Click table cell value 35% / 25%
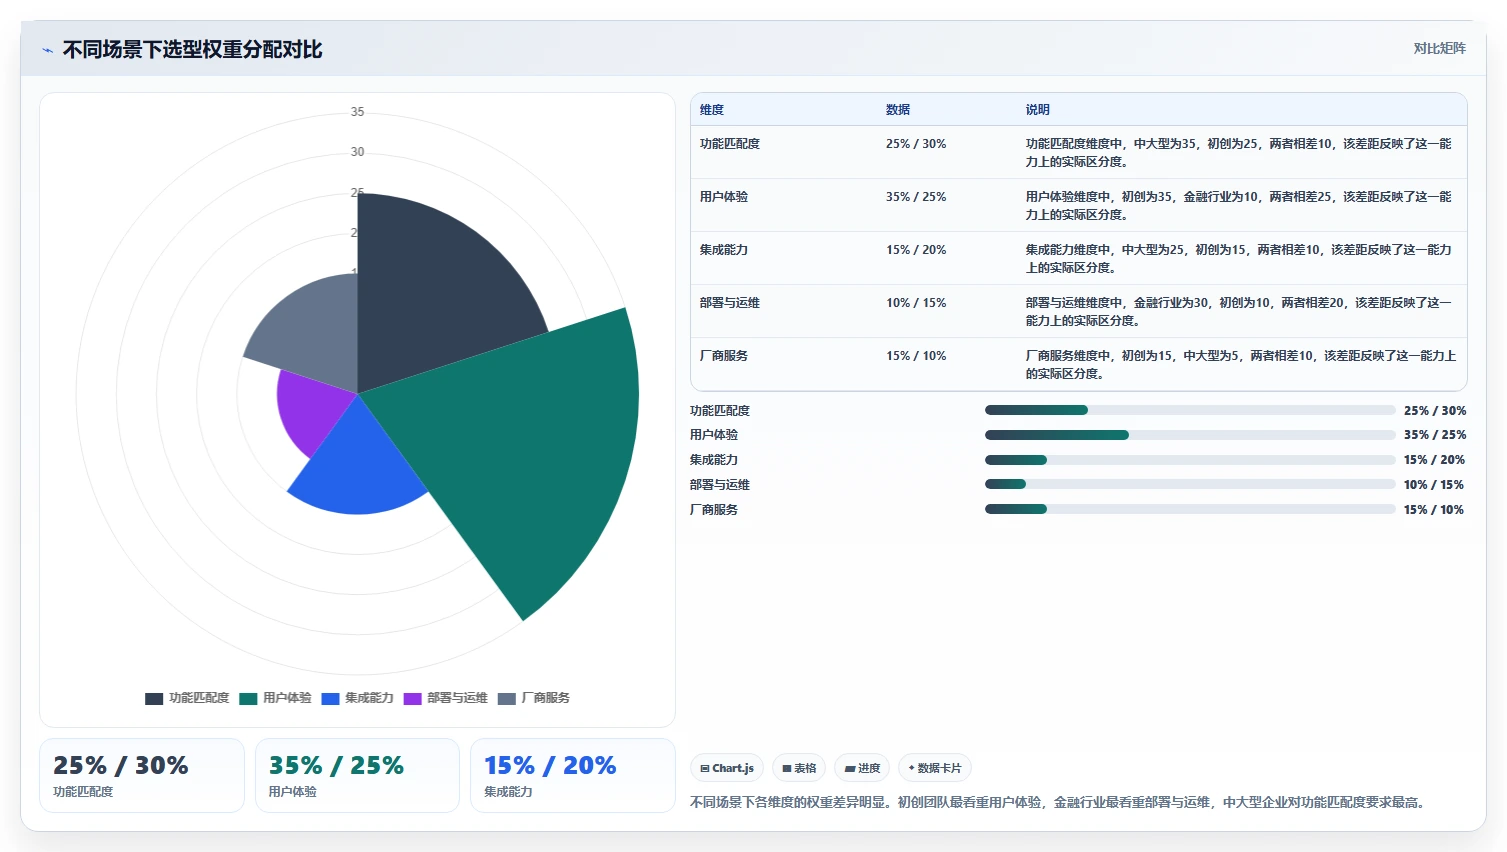The image size is (1507, 852). click(x=916, y=197)
